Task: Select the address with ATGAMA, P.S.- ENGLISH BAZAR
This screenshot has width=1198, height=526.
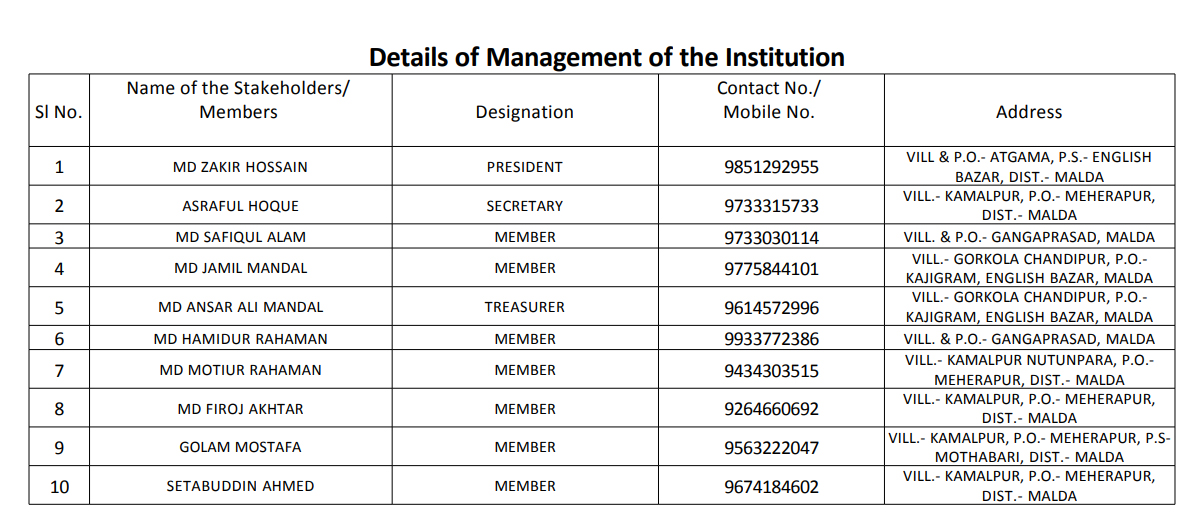Action: point(1029,167)
